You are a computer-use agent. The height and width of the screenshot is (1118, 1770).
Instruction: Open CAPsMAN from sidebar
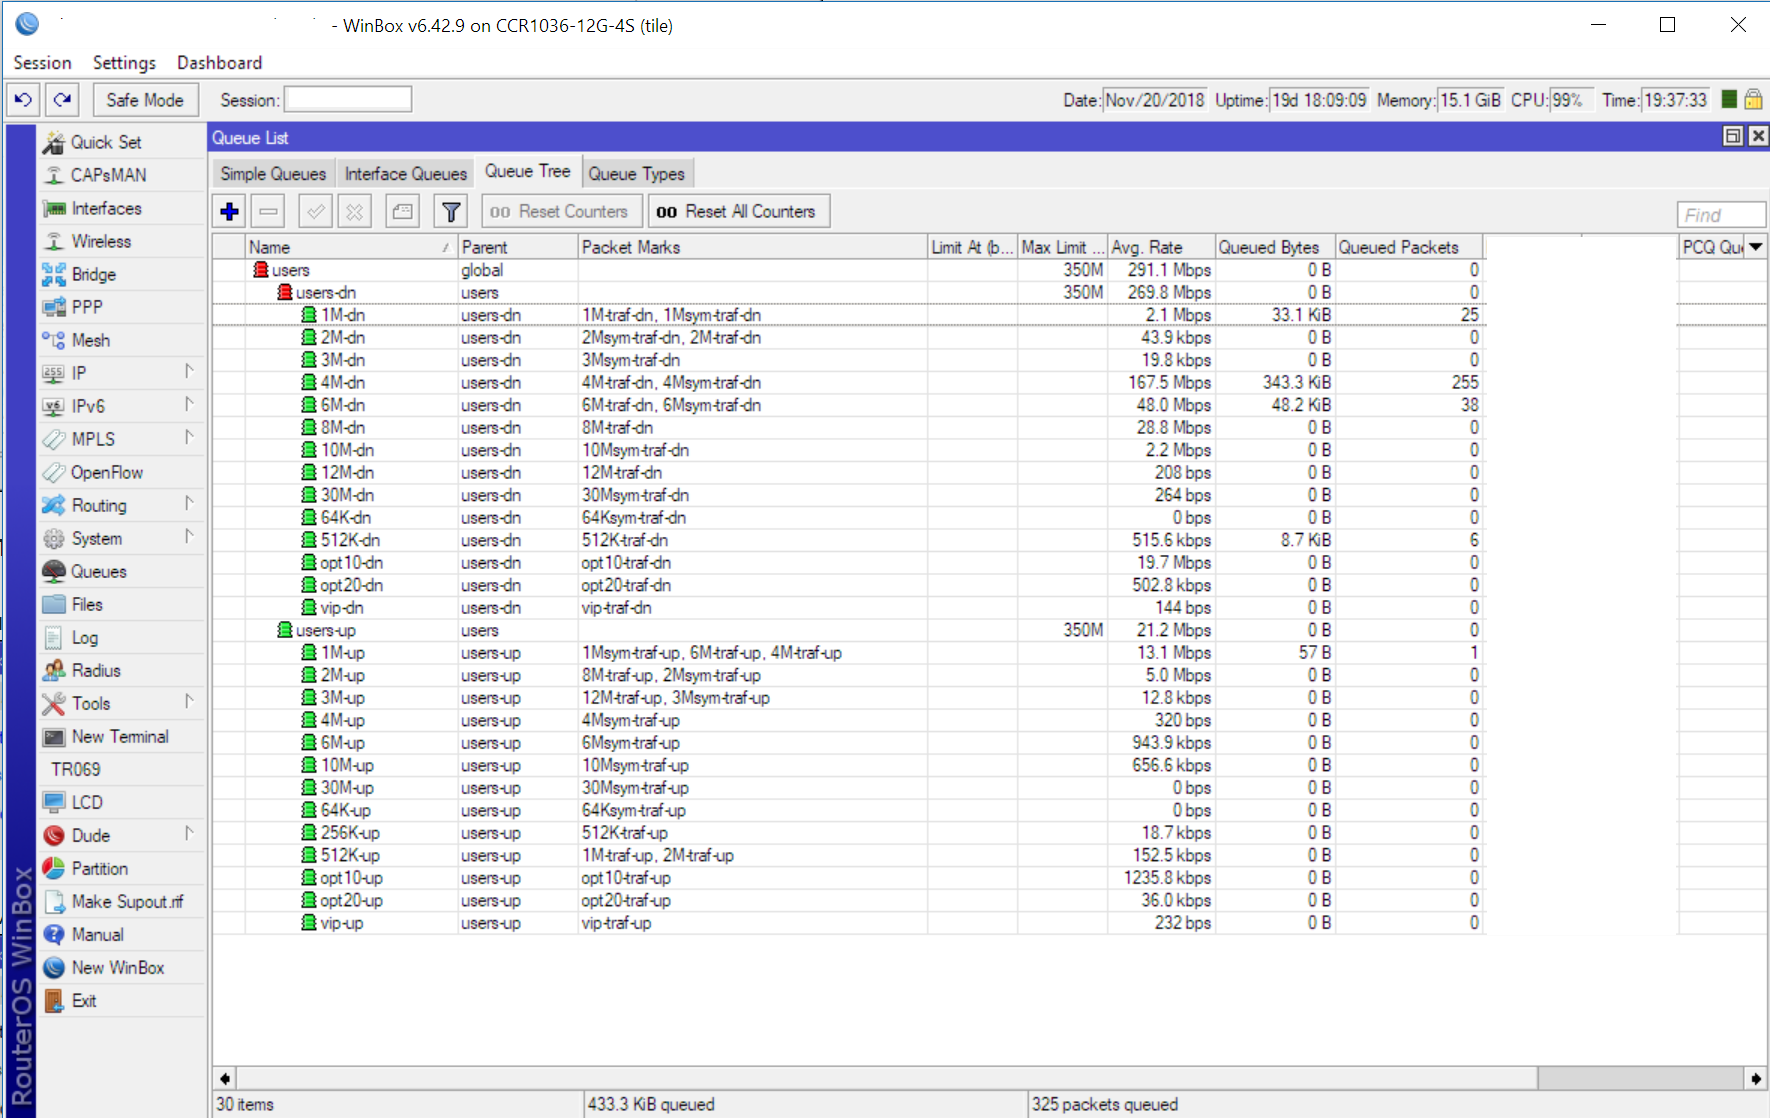point(121,175)
